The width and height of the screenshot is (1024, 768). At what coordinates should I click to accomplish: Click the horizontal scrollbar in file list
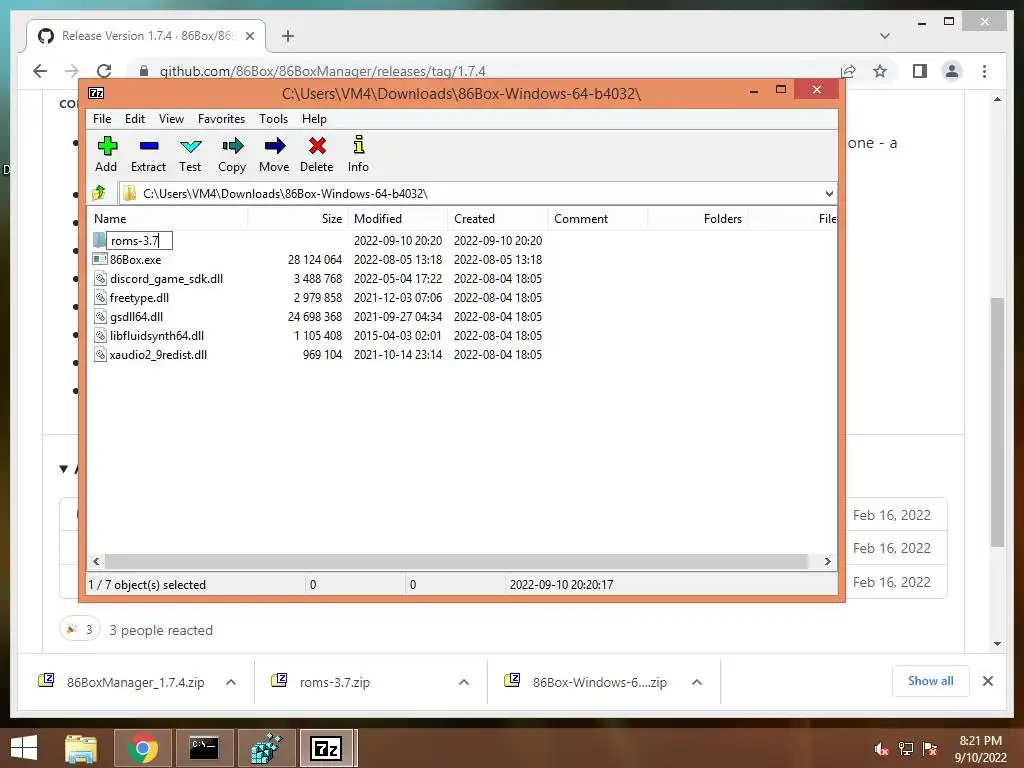coord(456,561)
